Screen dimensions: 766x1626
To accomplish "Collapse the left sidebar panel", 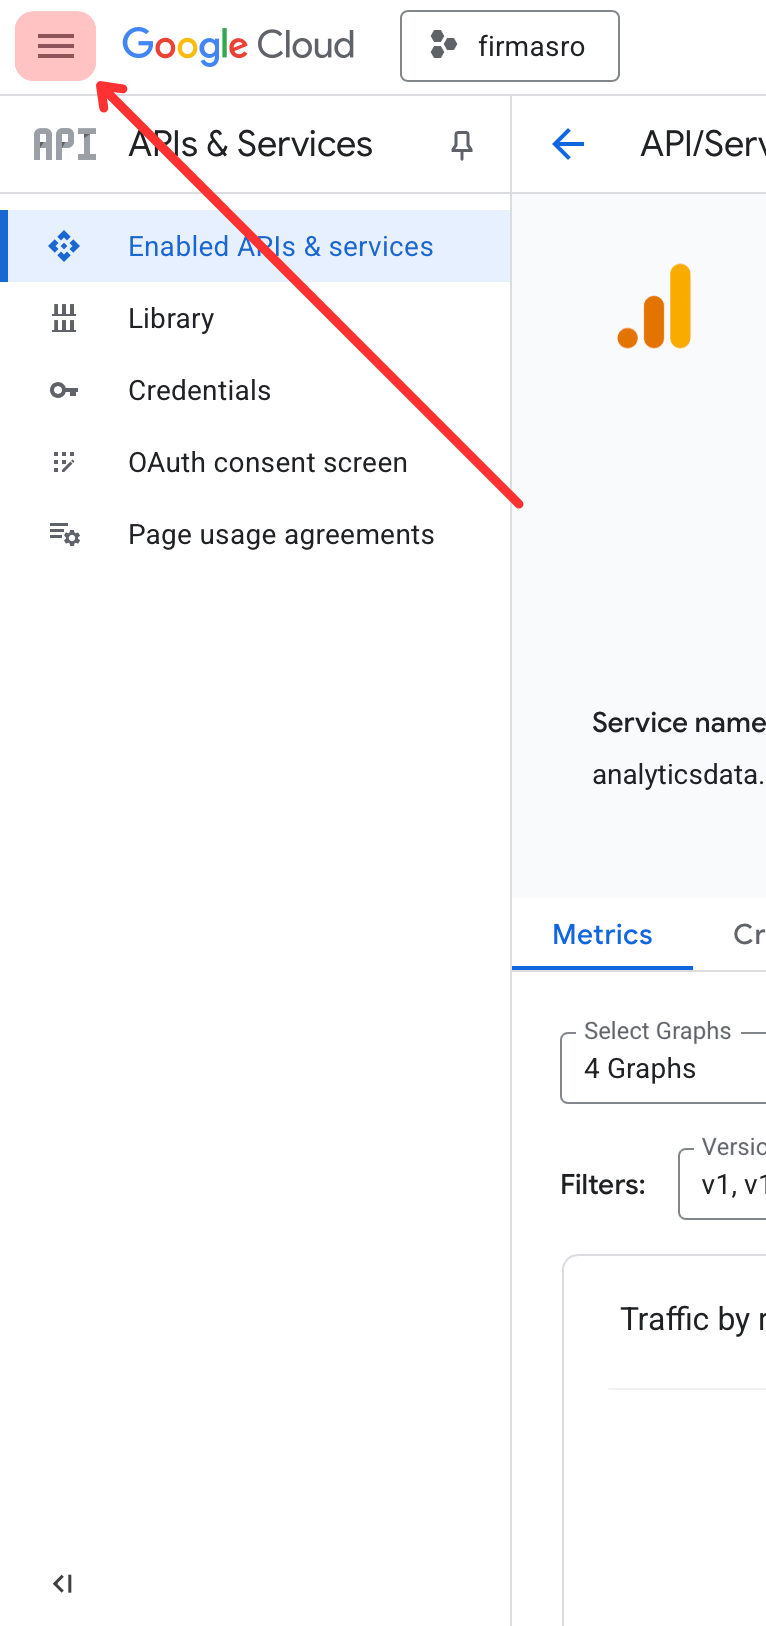I will [63, 1583].
